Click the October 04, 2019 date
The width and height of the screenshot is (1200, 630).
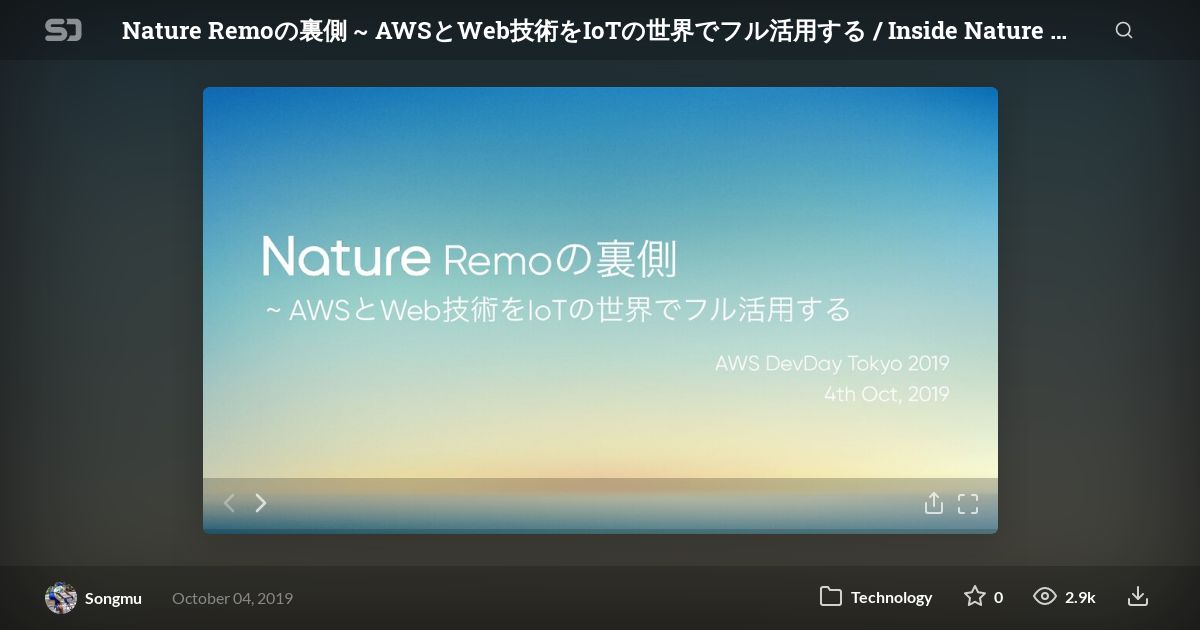pos(232,598)
